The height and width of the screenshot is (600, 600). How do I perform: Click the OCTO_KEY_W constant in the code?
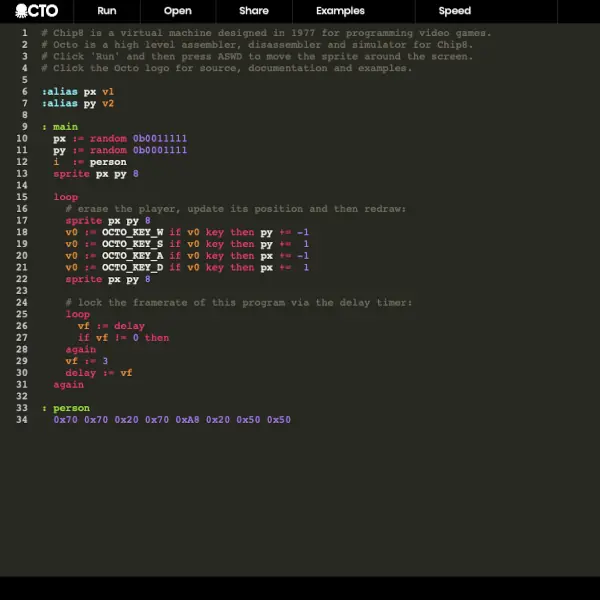tap(132, 232)
